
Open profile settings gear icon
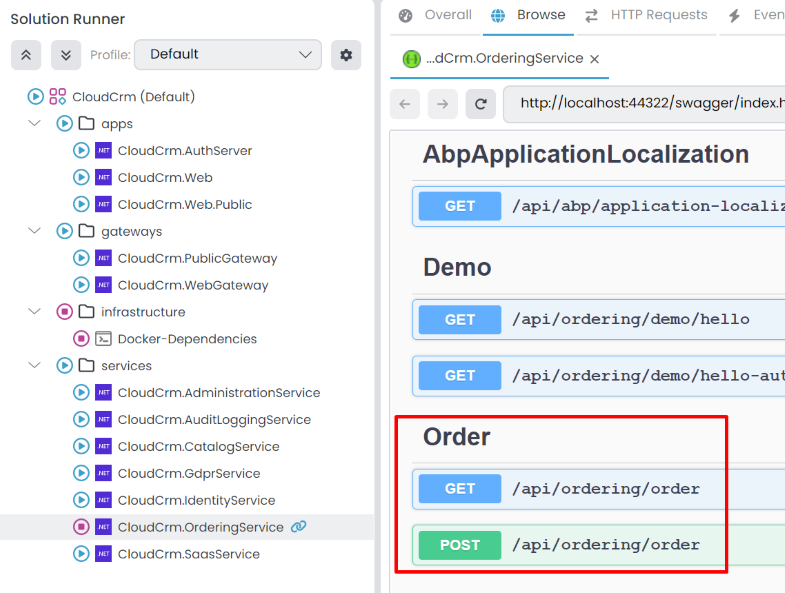pyautogui.click(x=346, y=55)
